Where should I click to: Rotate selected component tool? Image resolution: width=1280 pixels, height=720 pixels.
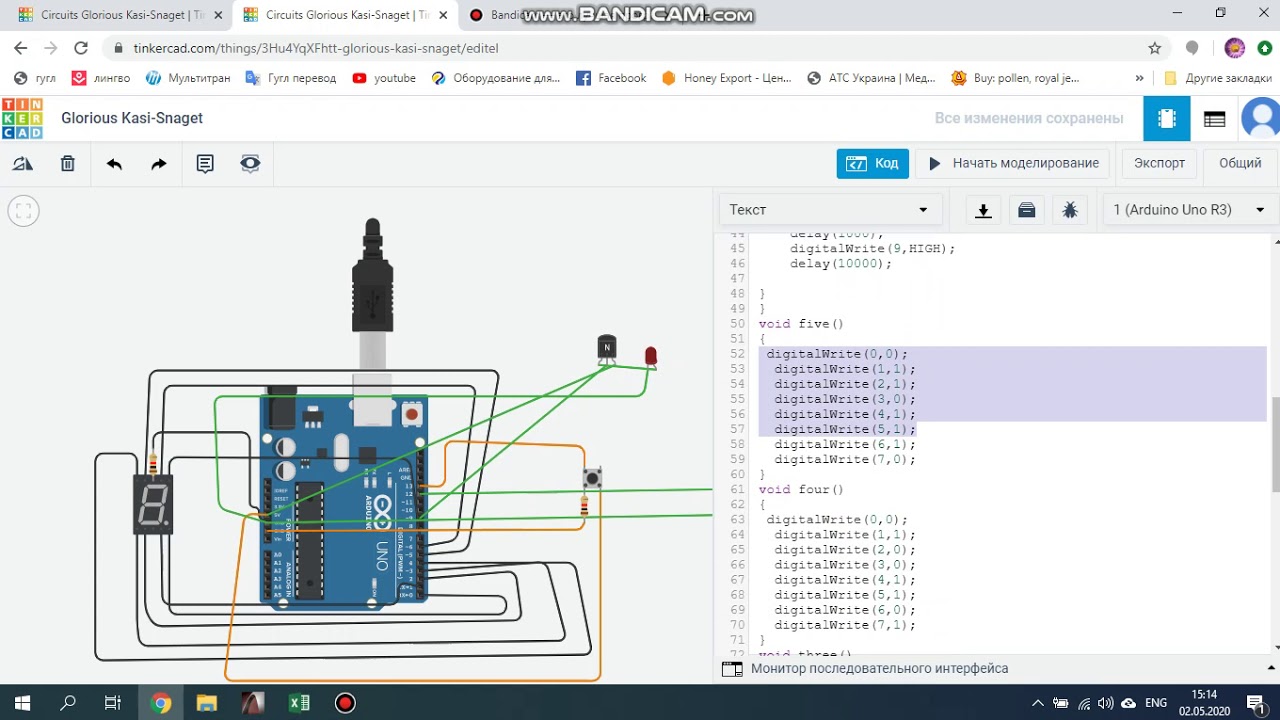click(23, 164)
